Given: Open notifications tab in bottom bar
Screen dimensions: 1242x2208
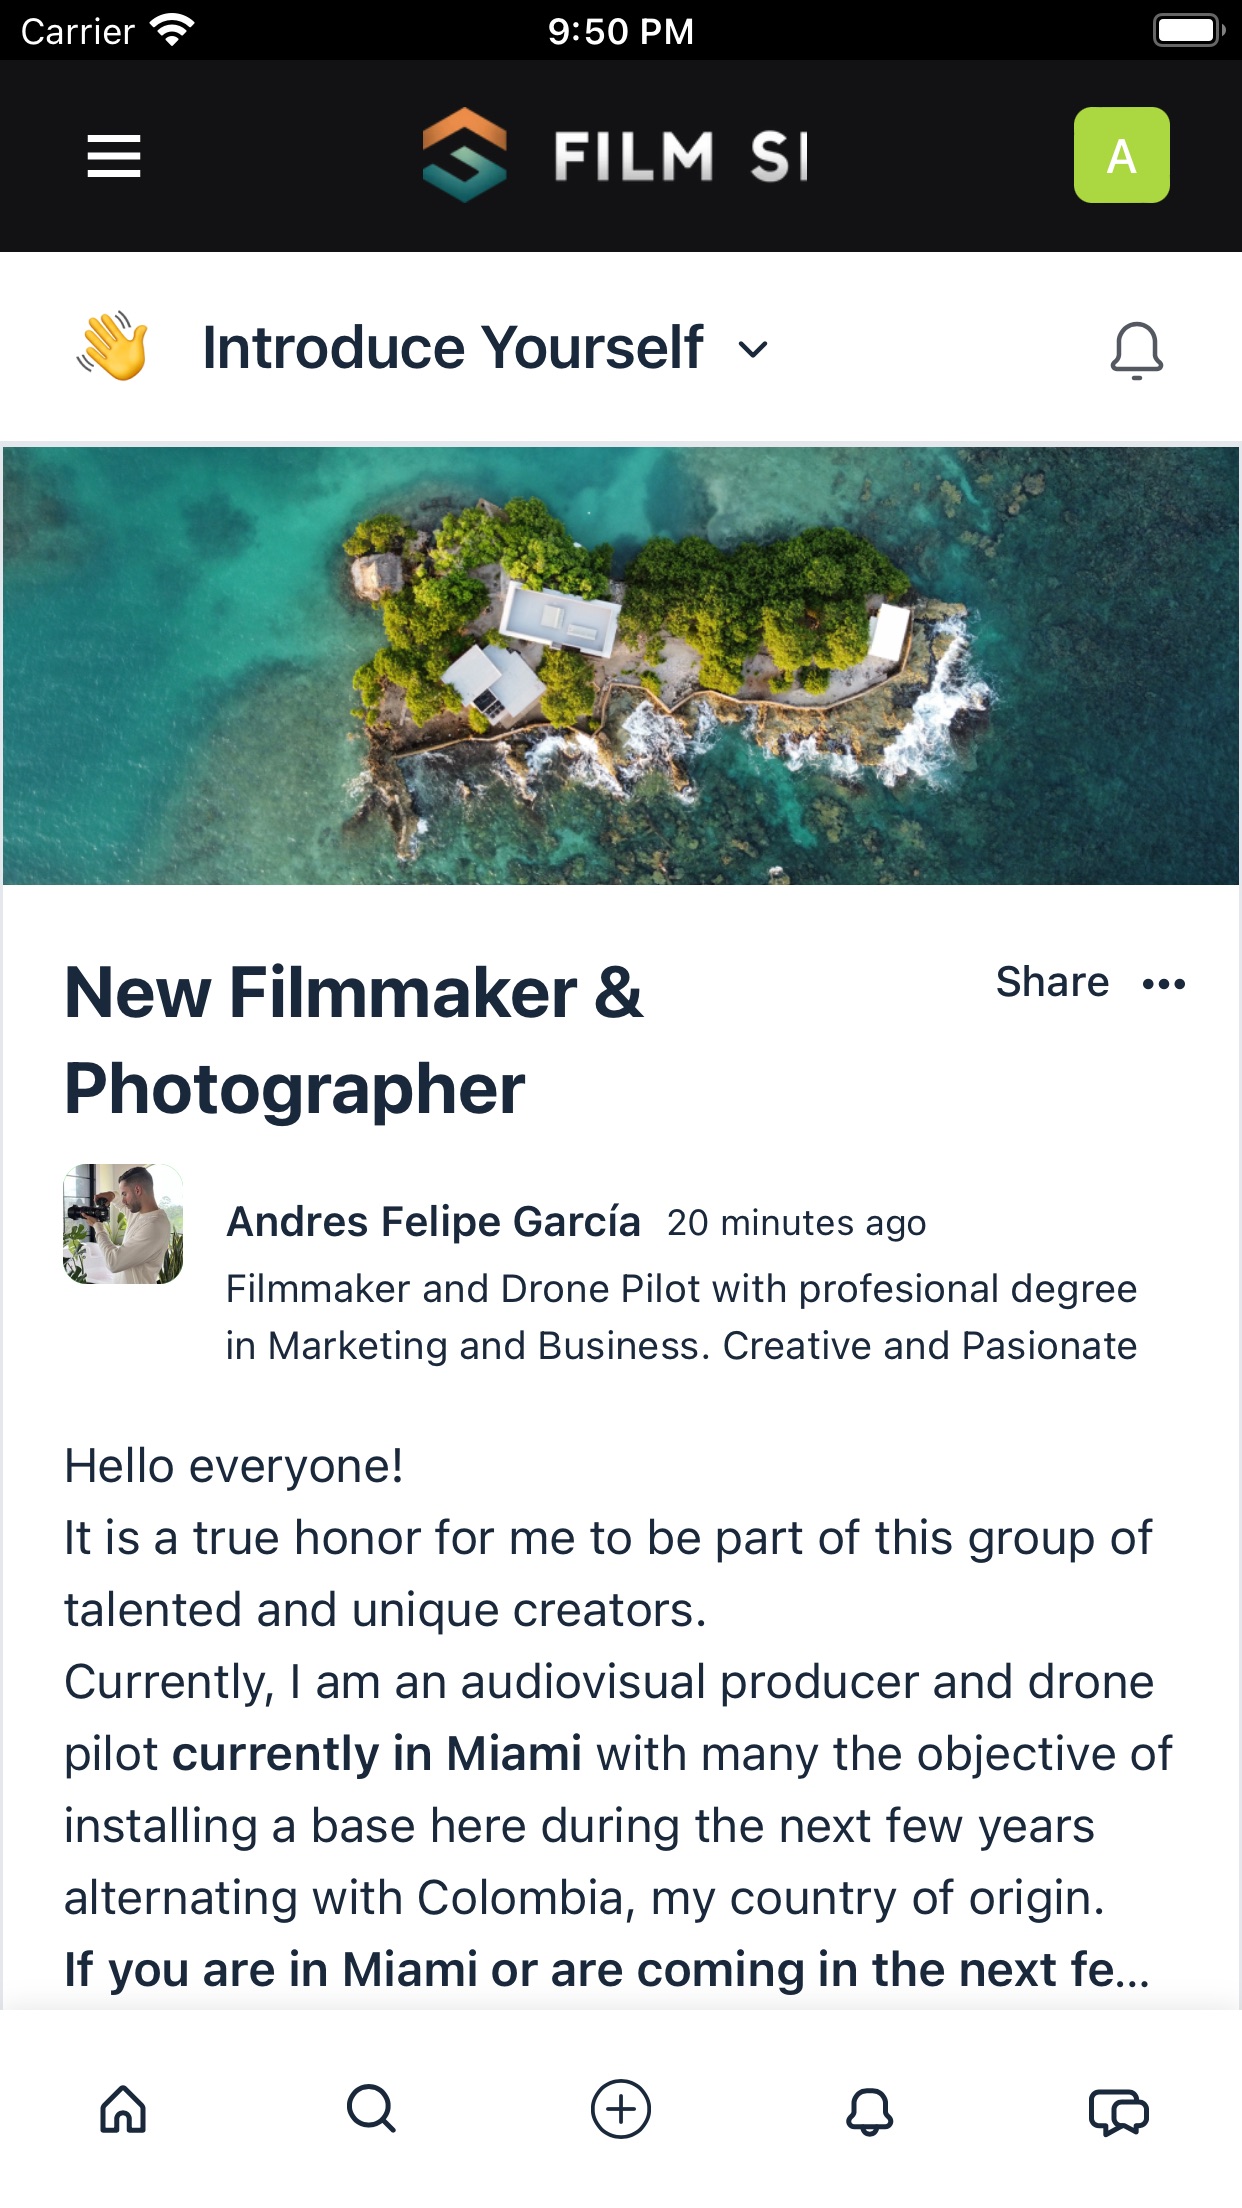Looking at the screenshot, I should [x=870, y=2110].
